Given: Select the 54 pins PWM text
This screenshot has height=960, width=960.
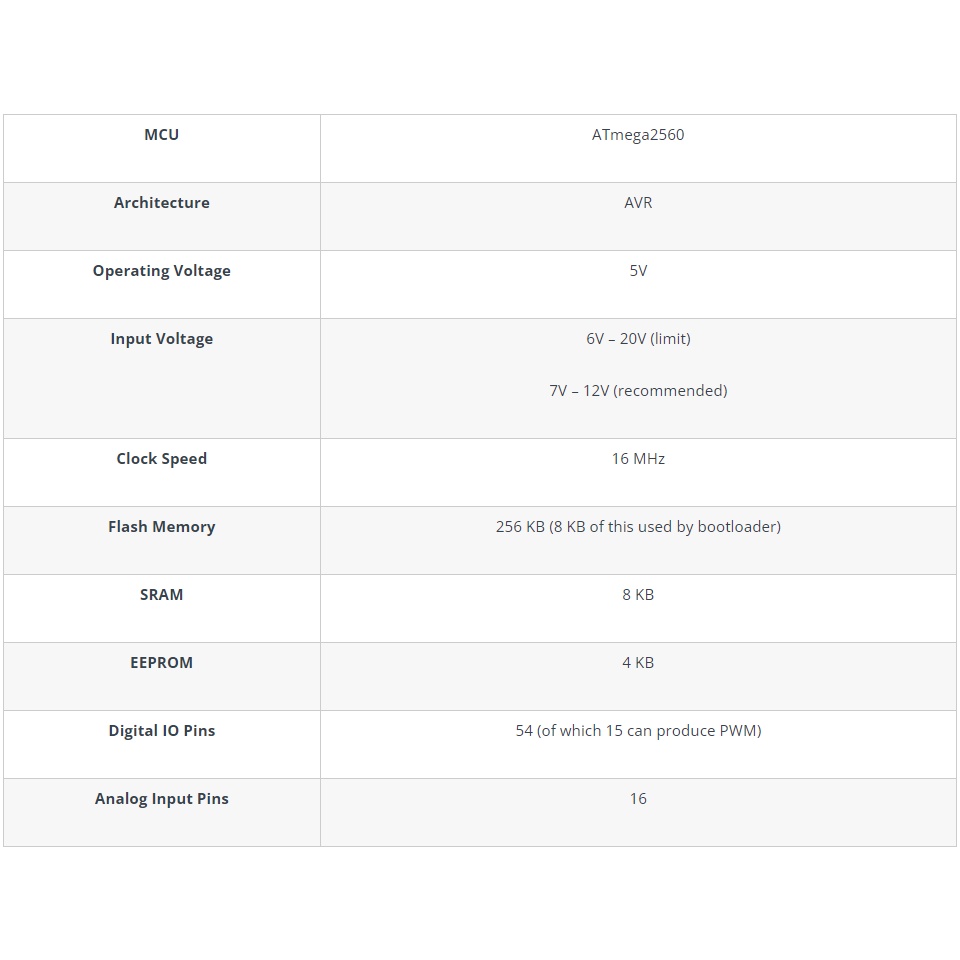Looking at the screenshot, I should click(638, 731).
